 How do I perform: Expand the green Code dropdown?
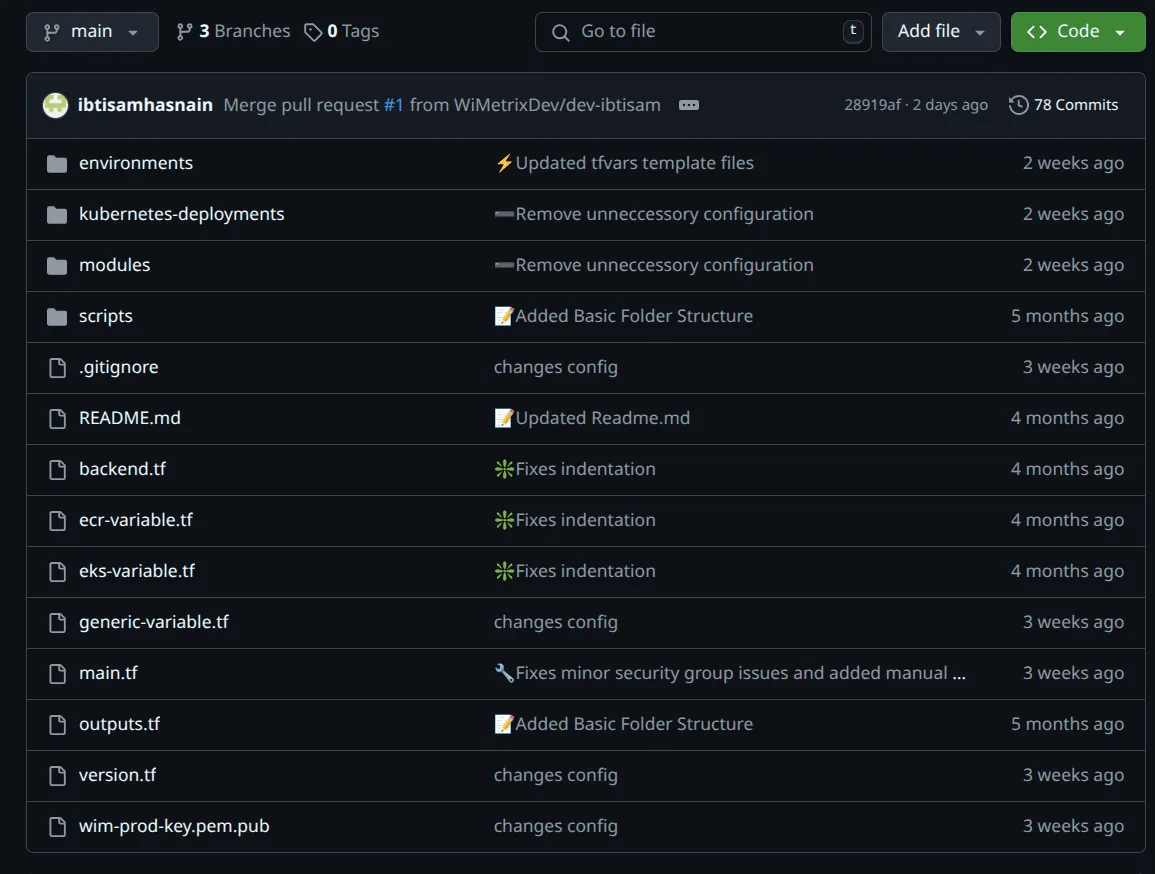[1077, 31]
